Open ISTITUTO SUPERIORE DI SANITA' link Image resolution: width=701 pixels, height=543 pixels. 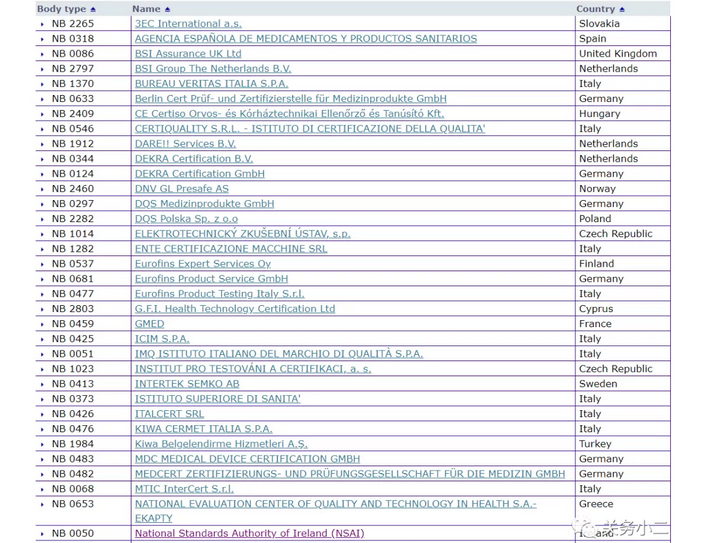tap(218, 399)
